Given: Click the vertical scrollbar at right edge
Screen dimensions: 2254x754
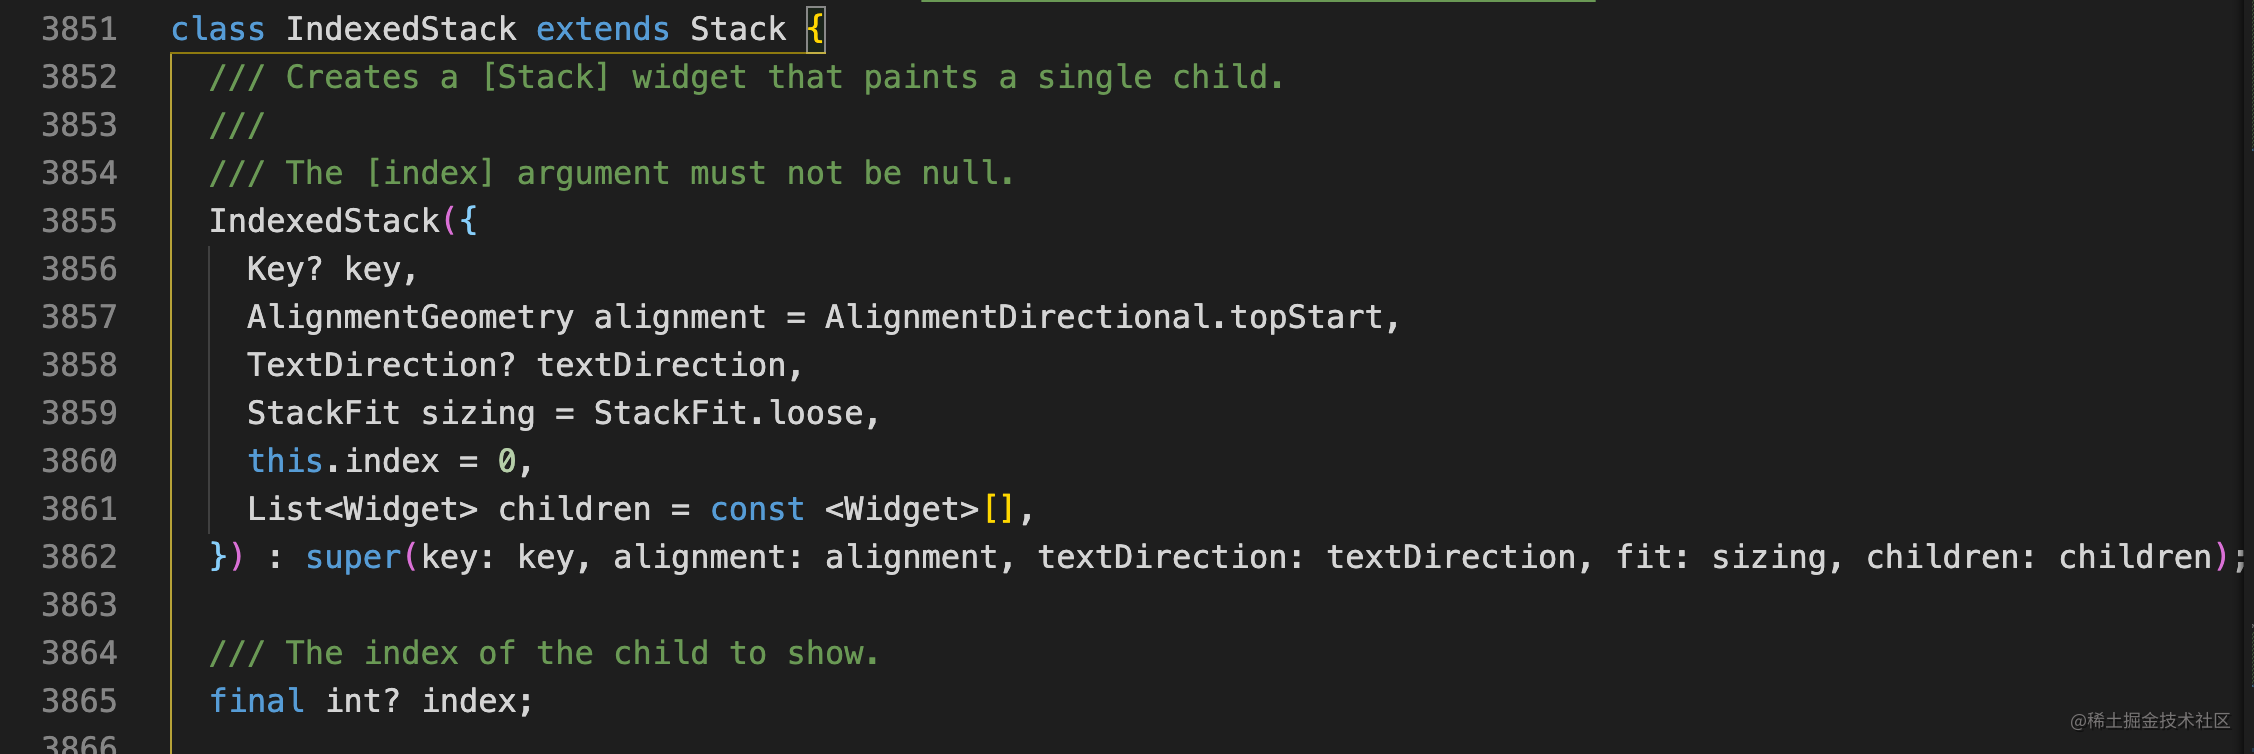Looking at the screenshot, I should point(2248,377).
